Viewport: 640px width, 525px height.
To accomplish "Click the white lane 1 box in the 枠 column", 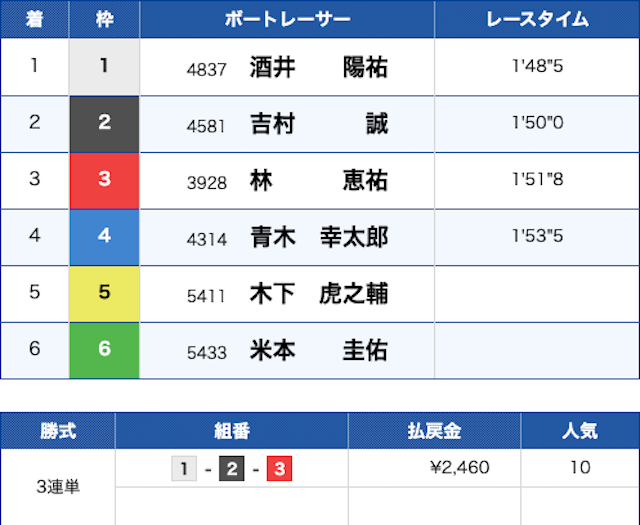I will [x=104, y=67].
